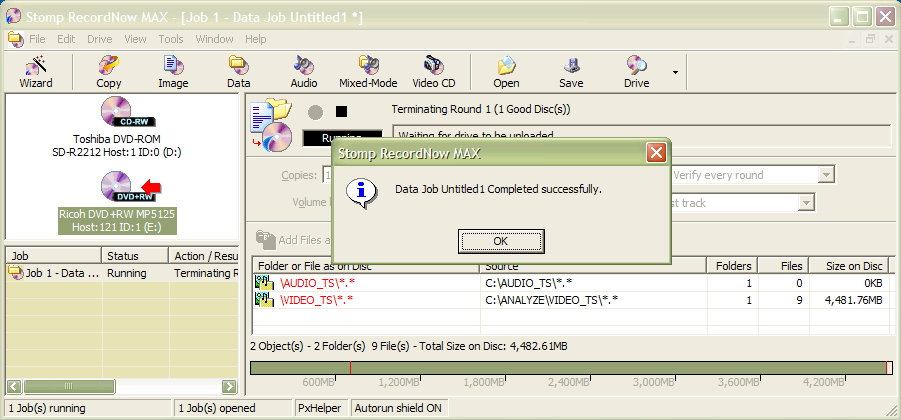Select the \AUDIO_TS\*.* entry
The image size is (901, 420).
click(x=317, y=283)
